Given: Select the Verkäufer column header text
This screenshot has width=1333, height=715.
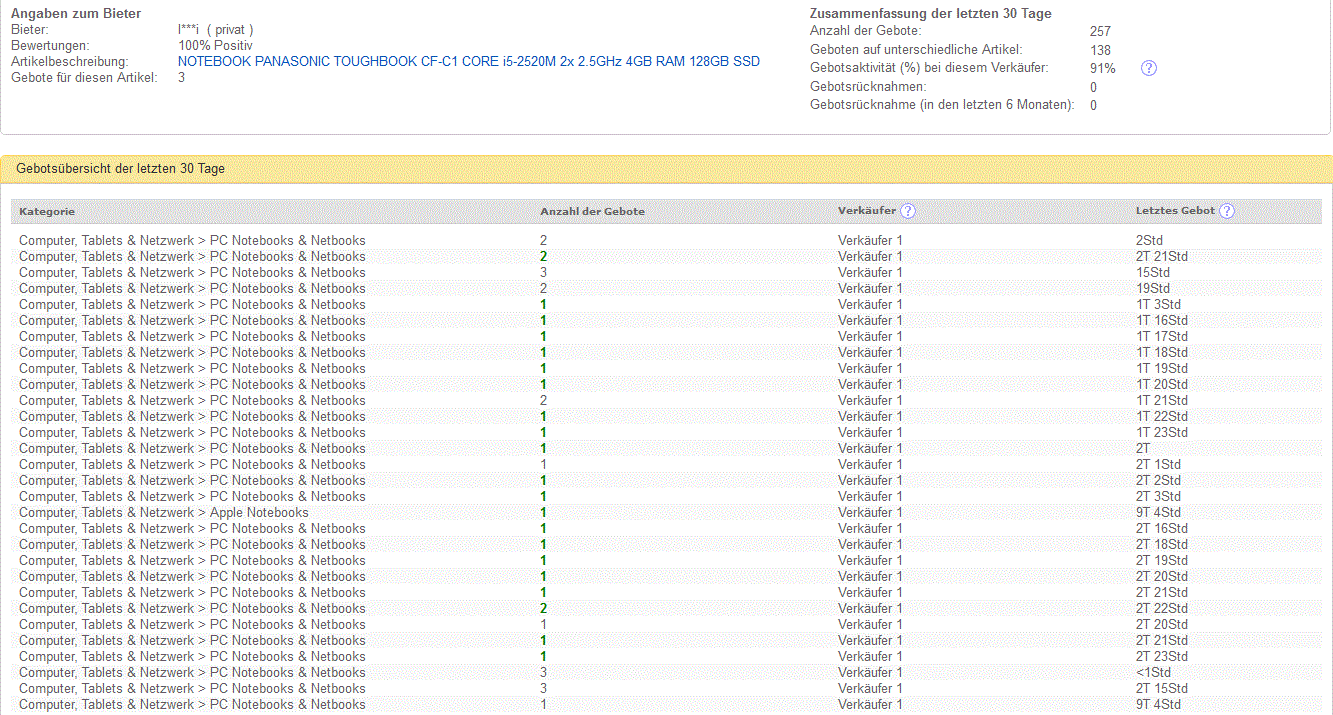Looking at the screenshot, I should click(866, 211).
